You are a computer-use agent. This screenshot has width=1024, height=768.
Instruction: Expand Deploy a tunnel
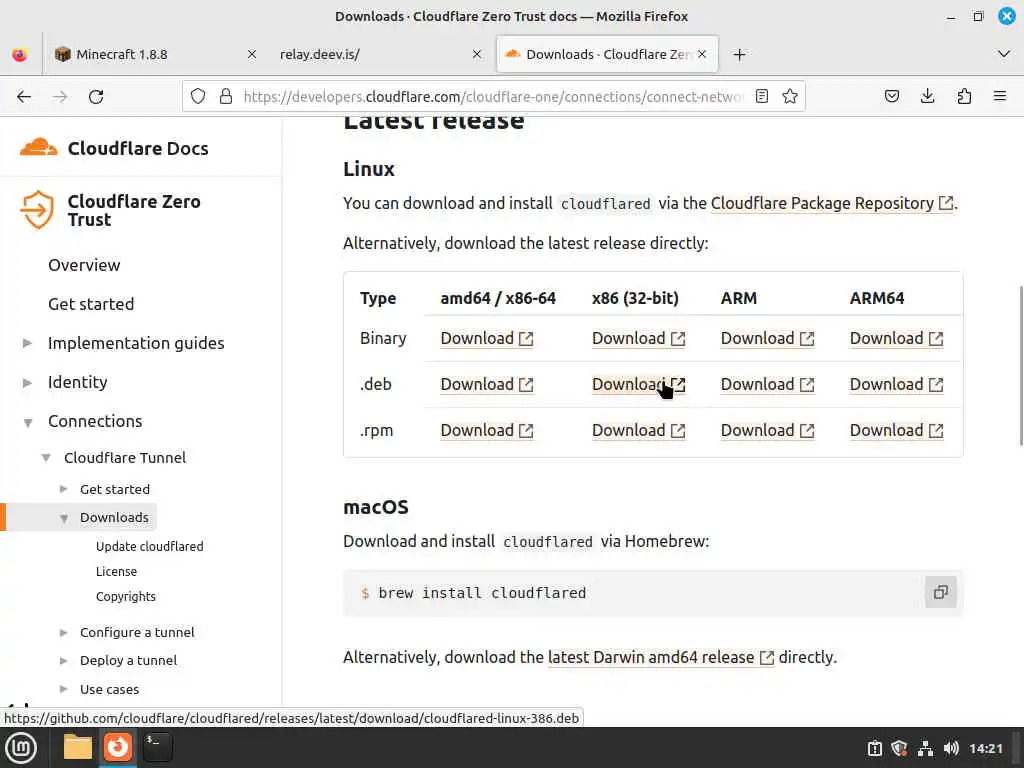pos(63,660)
